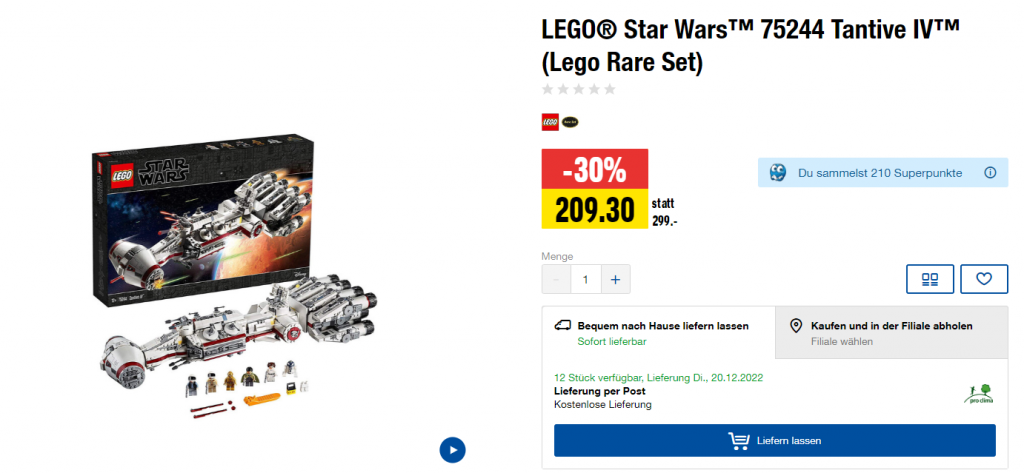Rate the product with the first star
Screen dimensions: 1024x473
[548, 90]
